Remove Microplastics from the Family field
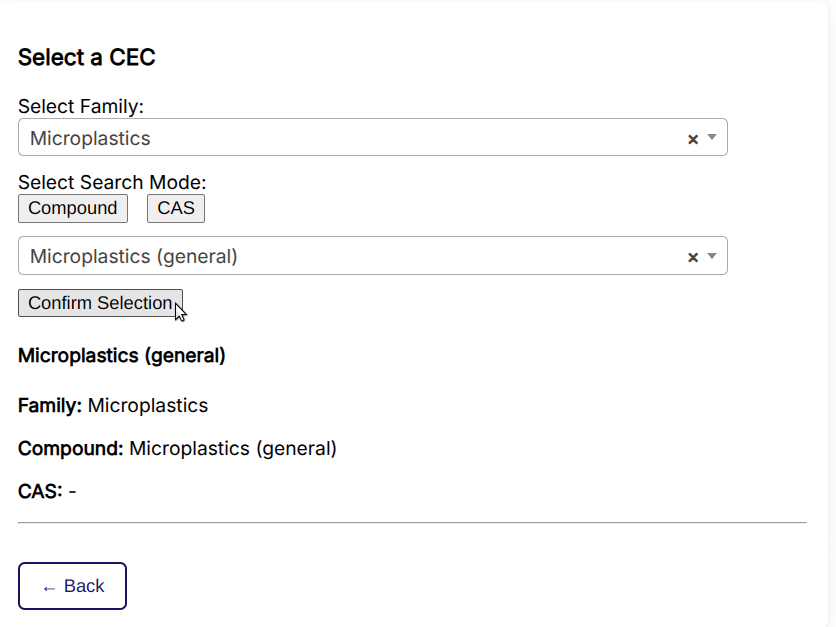 pos(693,137)
